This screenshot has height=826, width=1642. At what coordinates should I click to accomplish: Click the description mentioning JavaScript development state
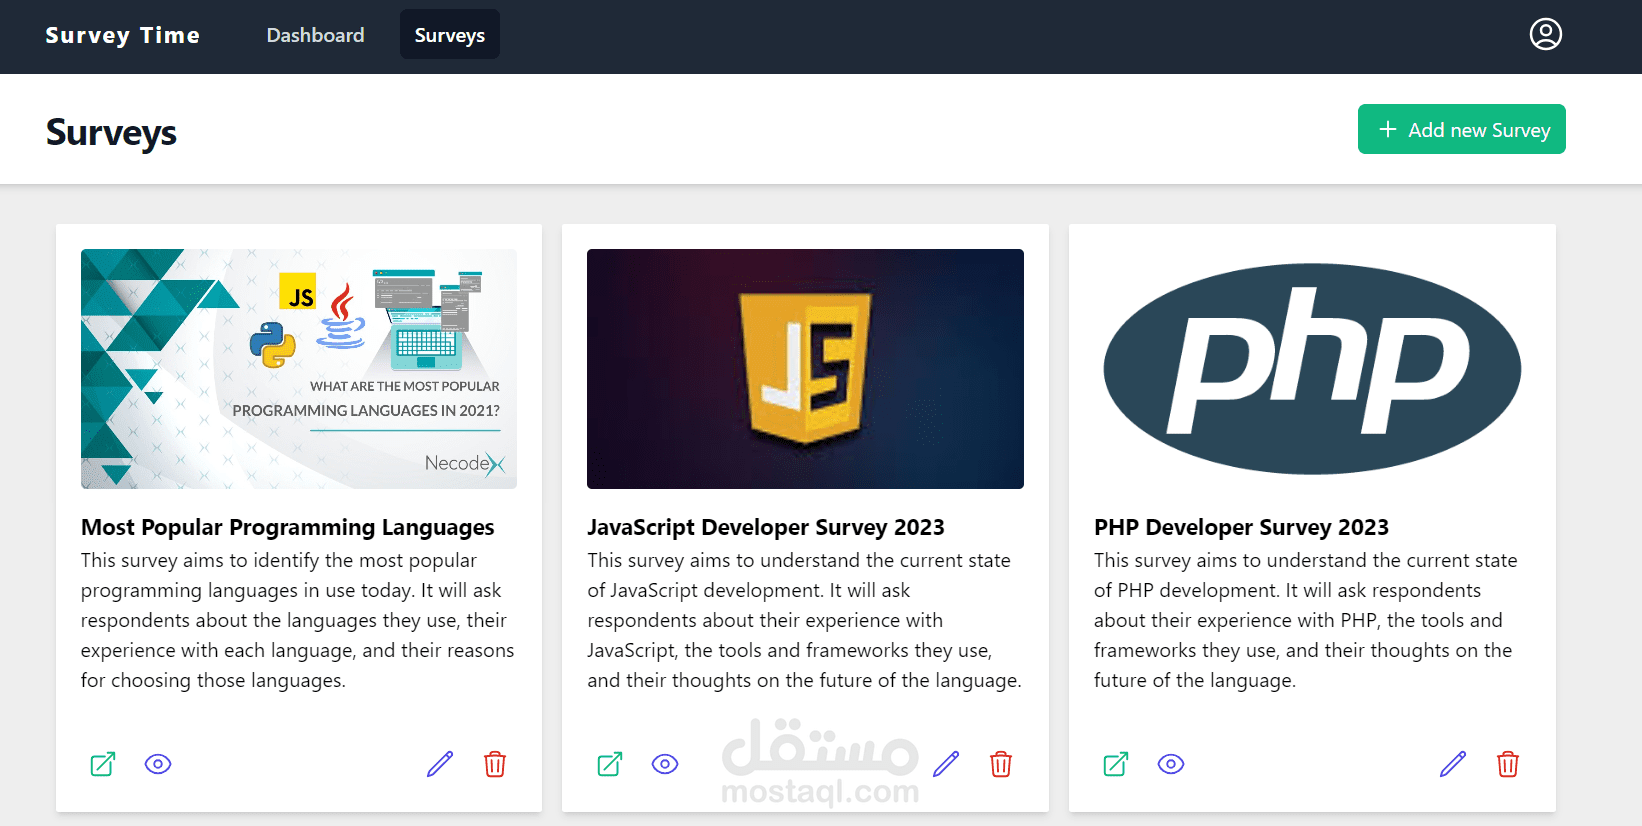pos(805,620)
